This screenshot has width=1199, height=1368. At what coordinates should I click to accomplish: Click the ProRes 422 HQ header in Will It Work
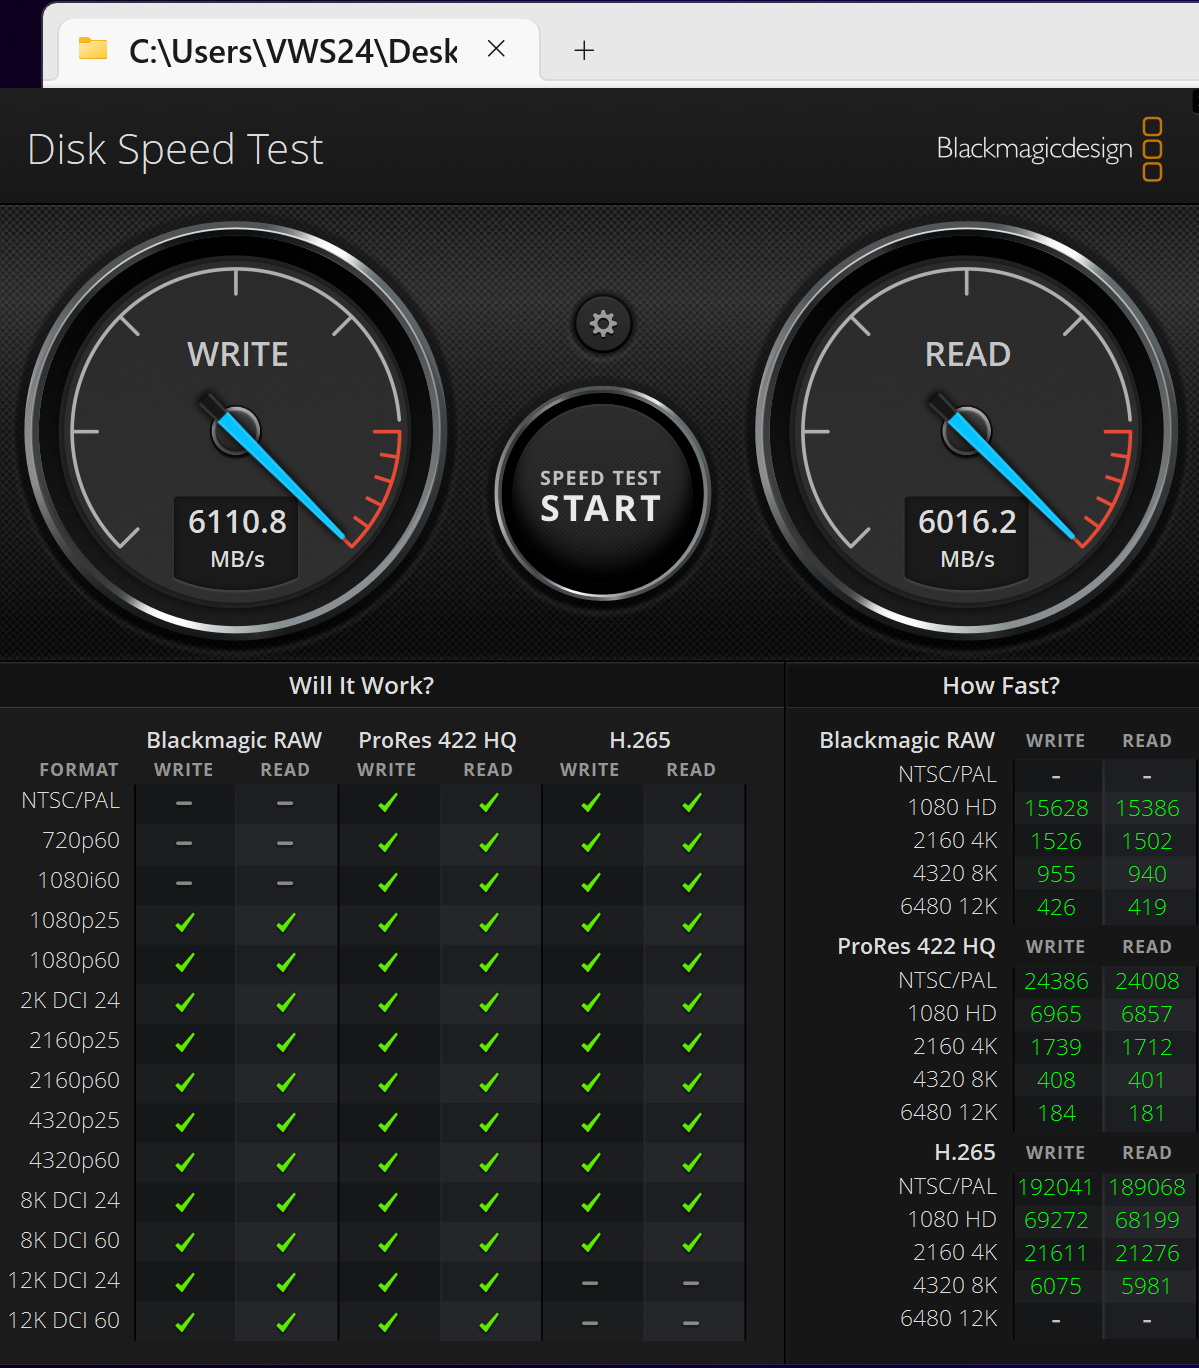point(438,740)
